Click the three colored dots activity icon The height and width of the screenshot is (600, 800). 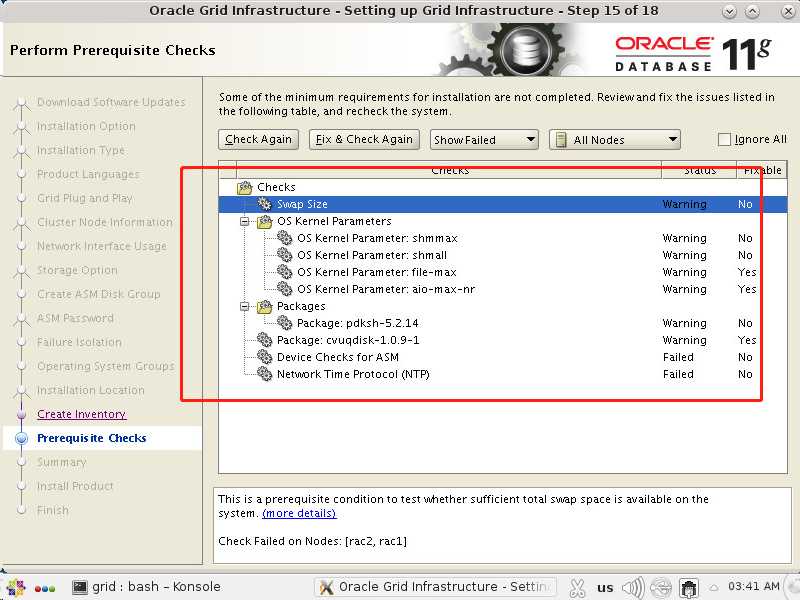click(x=45, y=588)
